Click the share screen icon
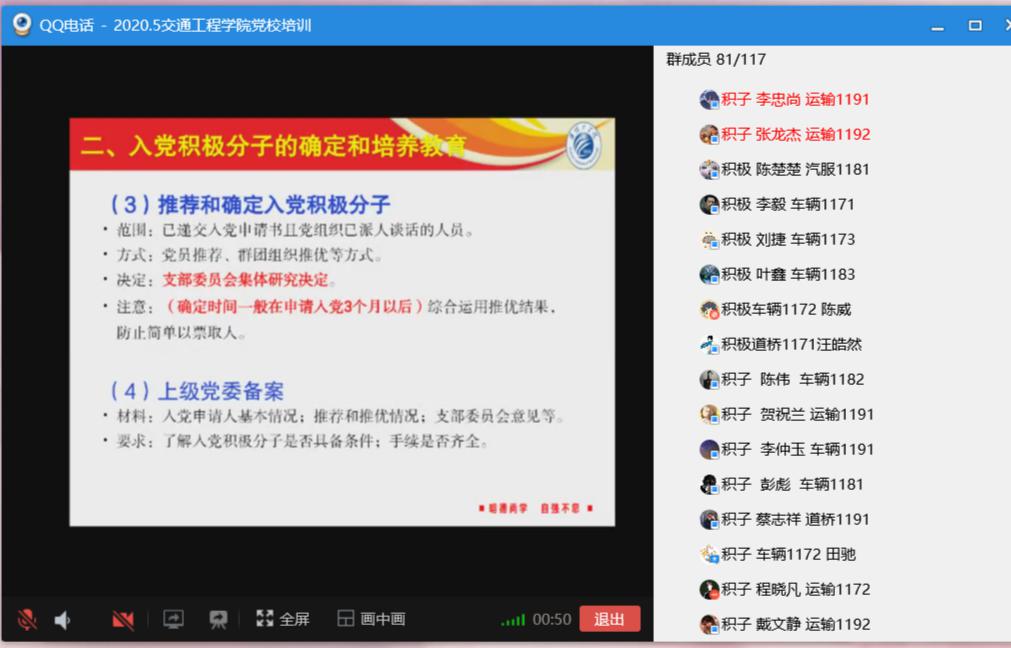Image resolution: width=1011 pixels, height=648 pixels. [x=173, y=620]
